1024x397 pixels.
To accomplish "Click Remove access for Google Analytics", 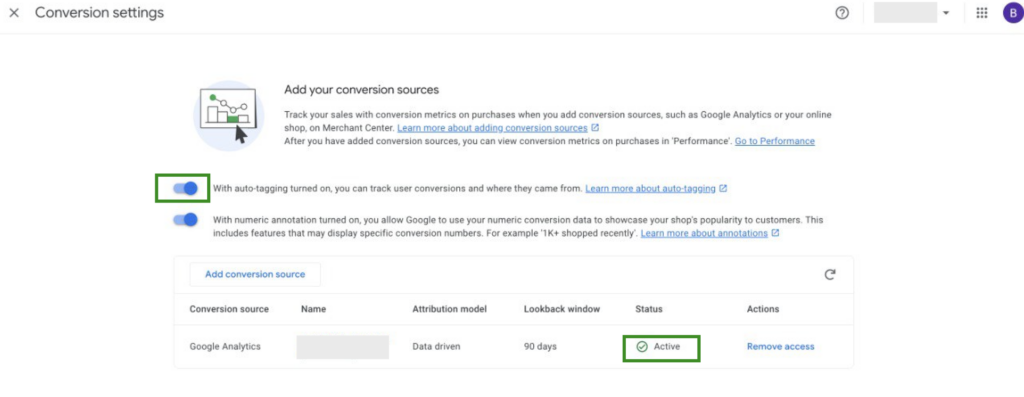I will click(x=780, y=347).
